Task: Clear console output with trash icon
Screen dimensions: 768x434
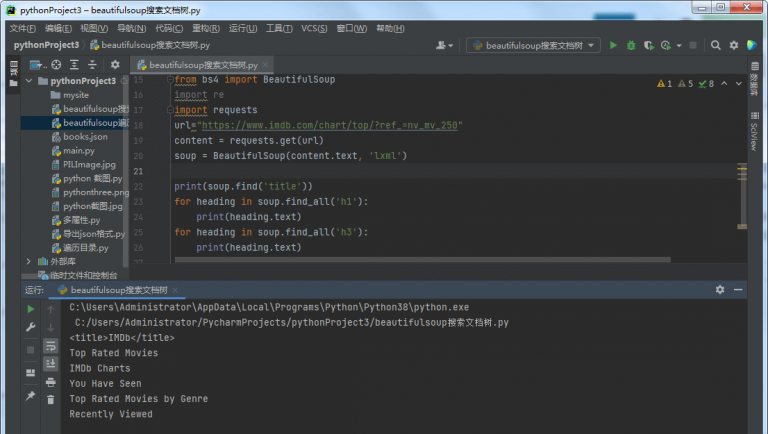Action: (50, 400)
